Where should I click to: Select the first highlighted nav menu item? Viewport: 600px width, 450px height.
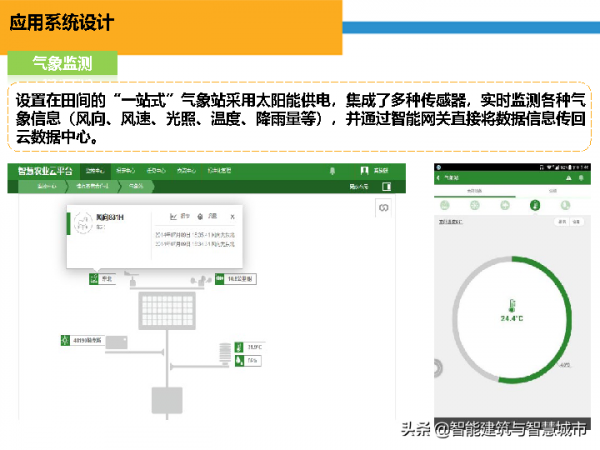95,171
